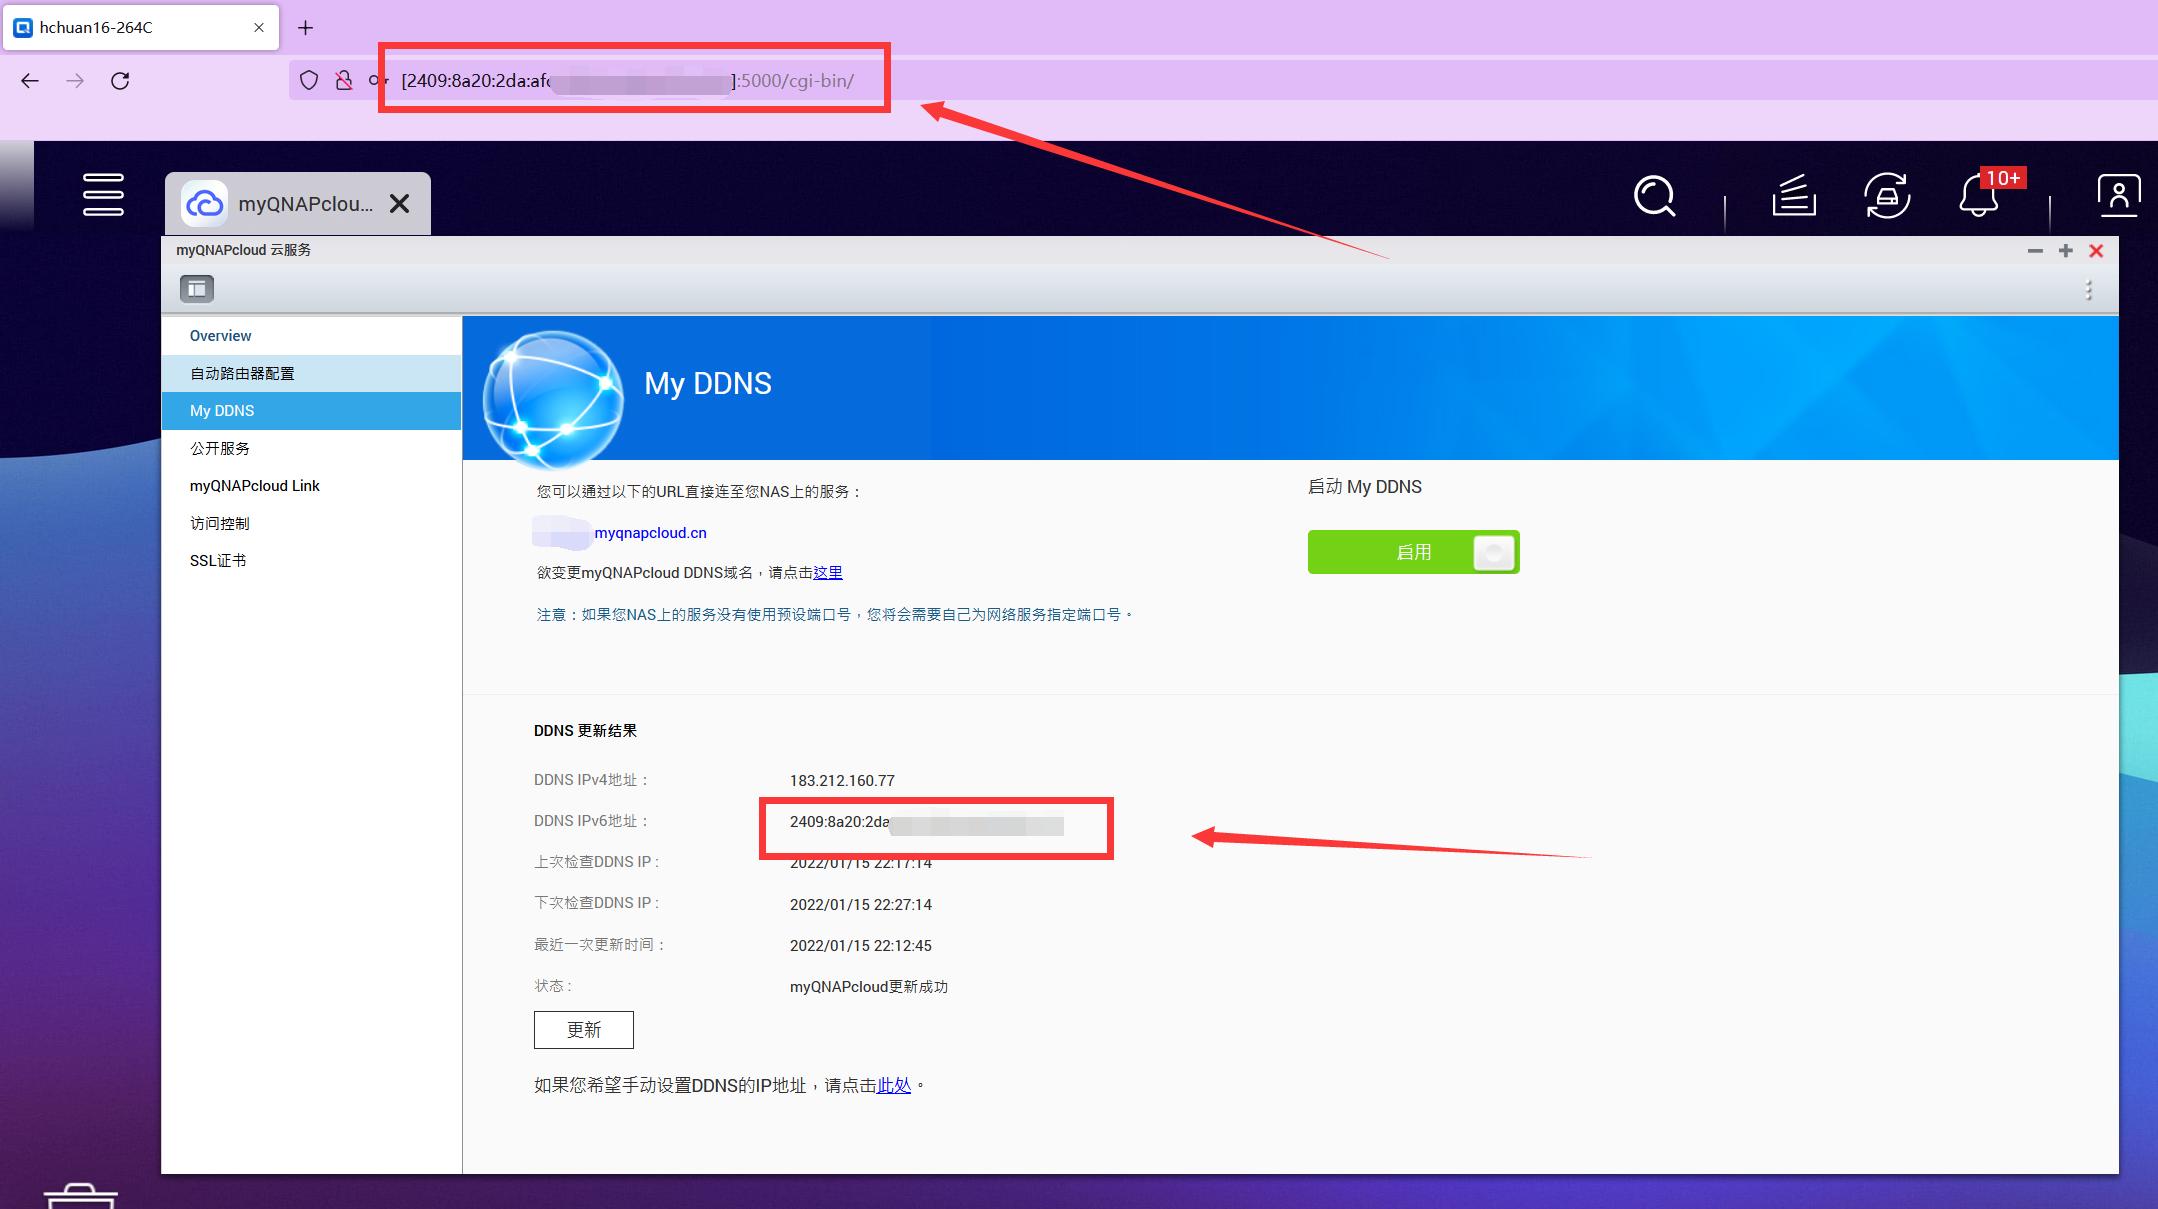Open a new browser tab
The height and width of the screenshot is (1209, 2158).
[x=306, y=27]
